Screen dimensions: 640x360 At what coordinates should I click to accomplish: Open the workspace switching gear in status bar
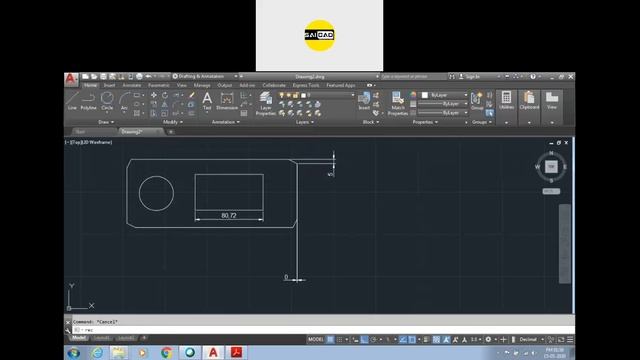click(x=488, y=339)
